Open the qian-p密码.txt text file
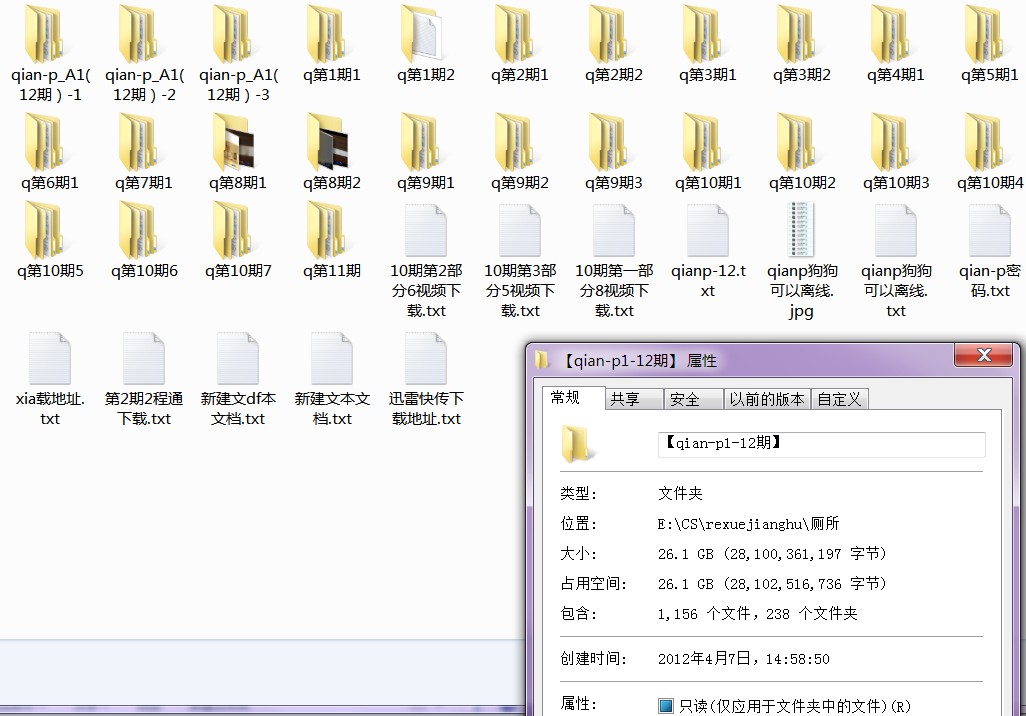Screen dimensions: 1026x716 tap(990, 231)
